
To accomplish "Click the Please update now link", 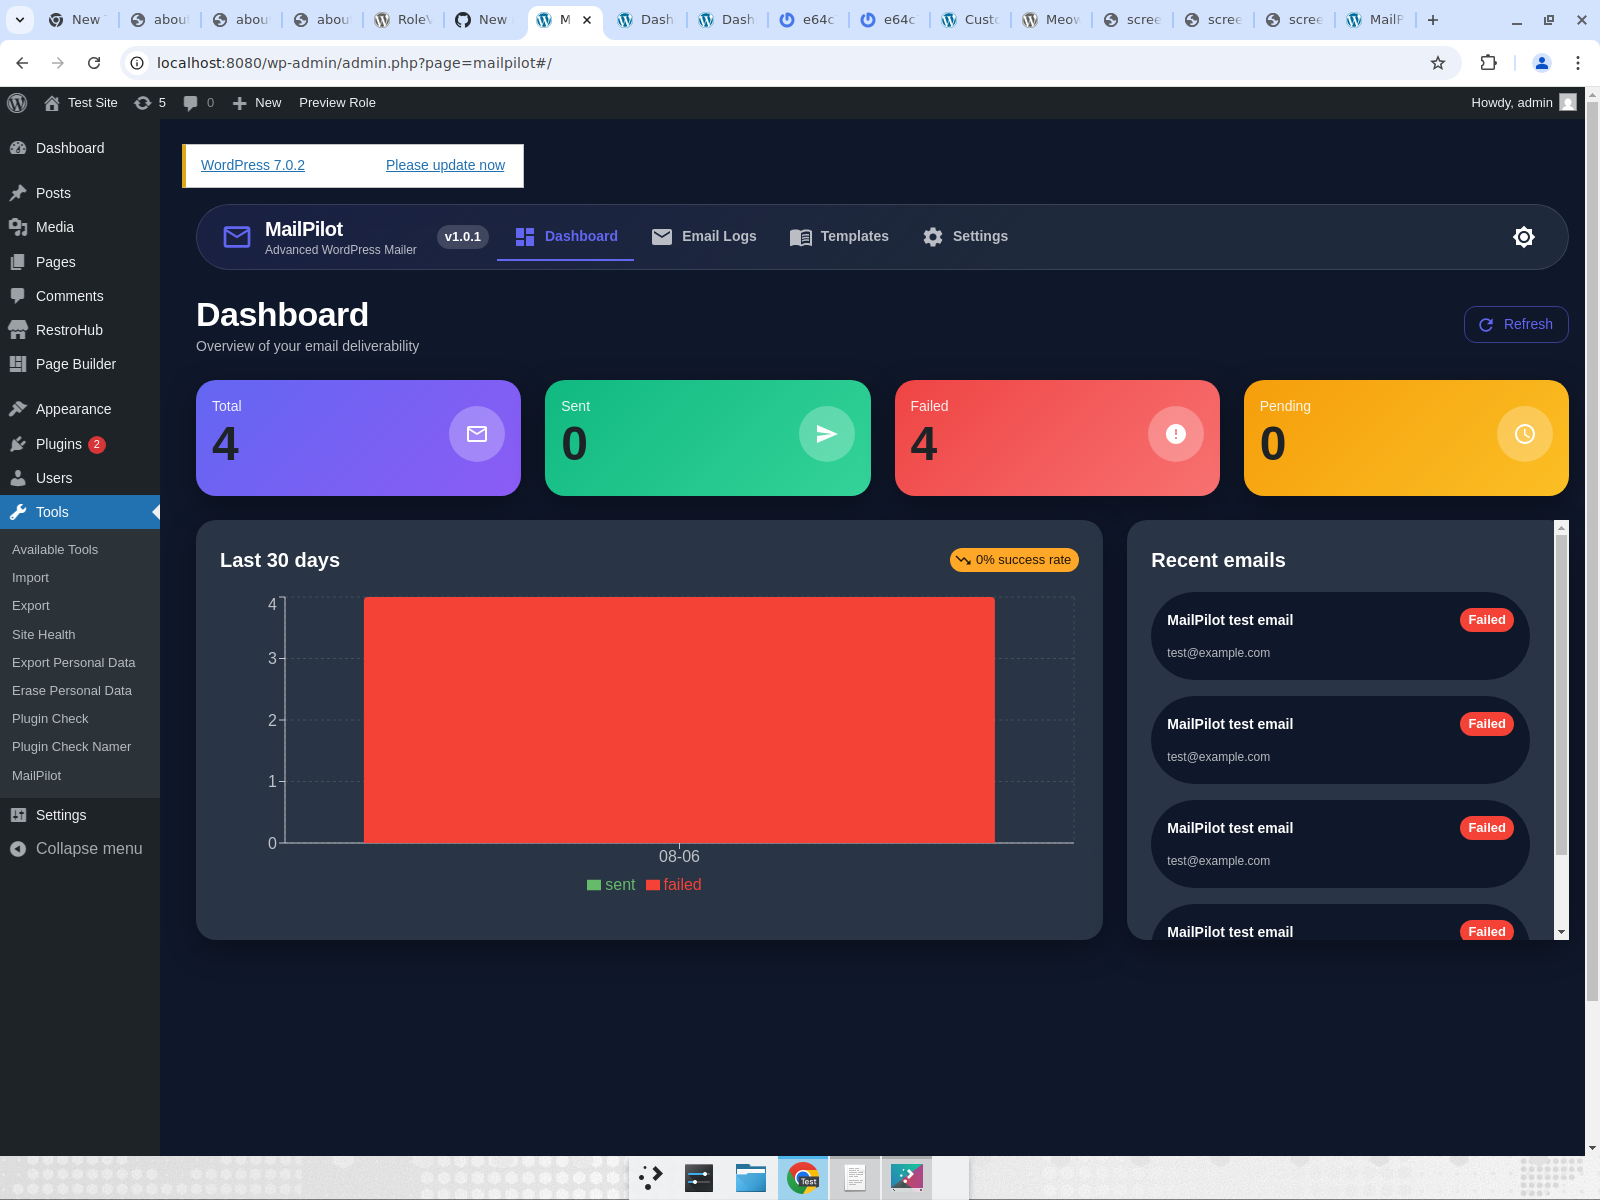I will point(445,165).
